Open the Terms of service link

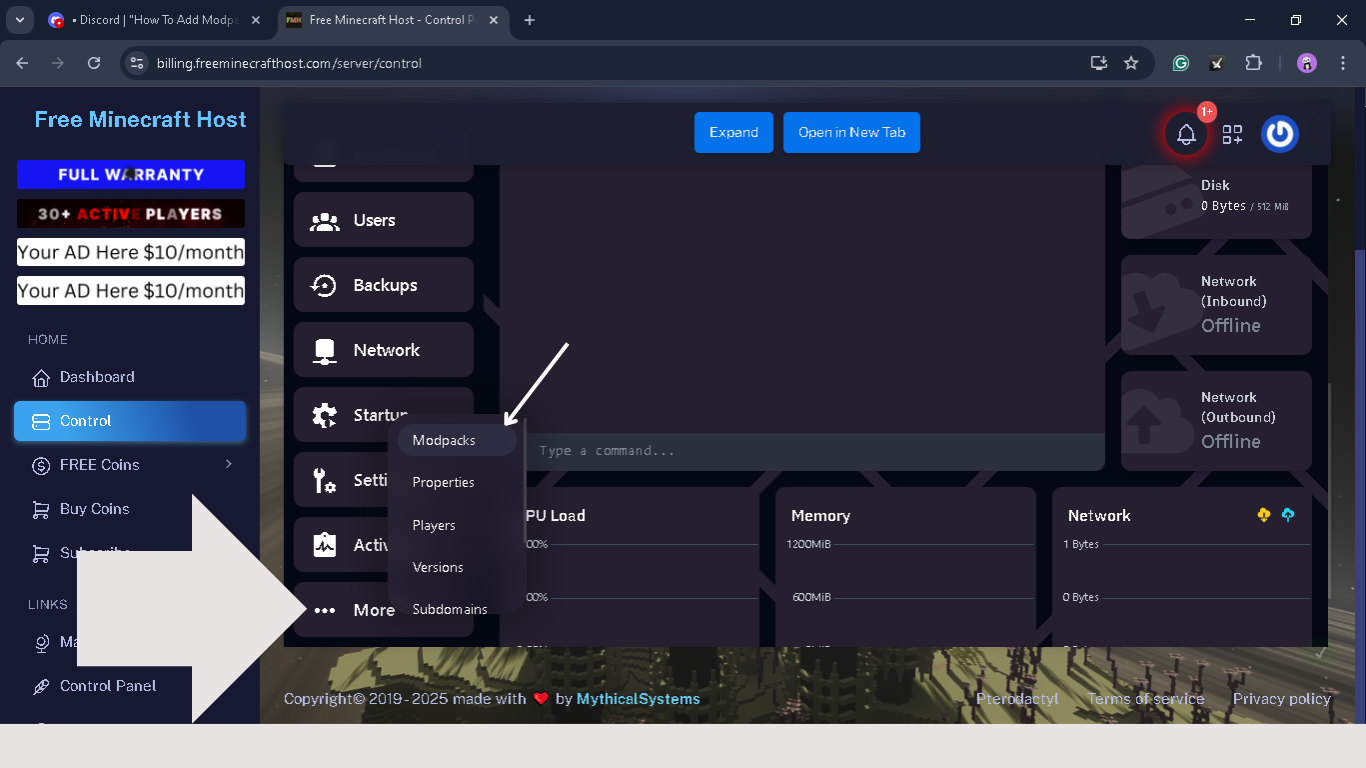[x=1146, y=699]
